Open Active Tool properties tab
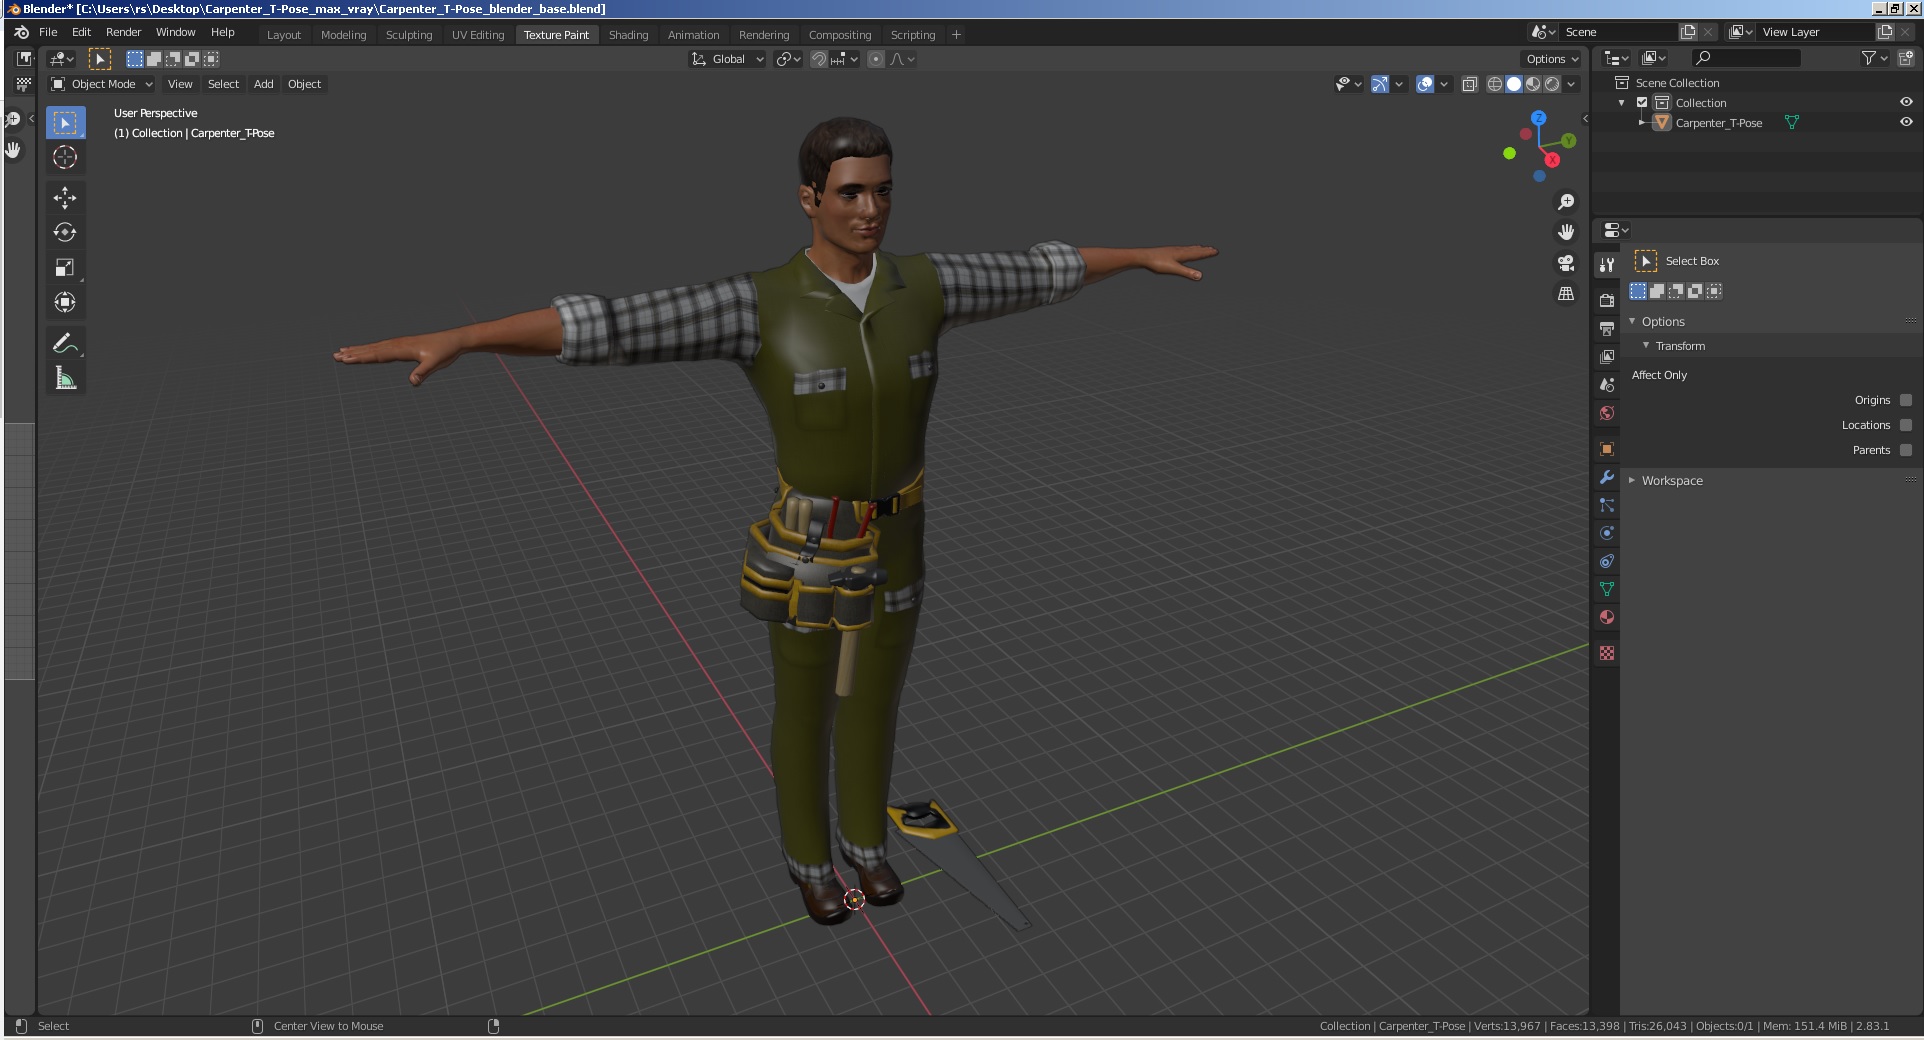Viewport: 1924px width, 1040px height. 1607,265
